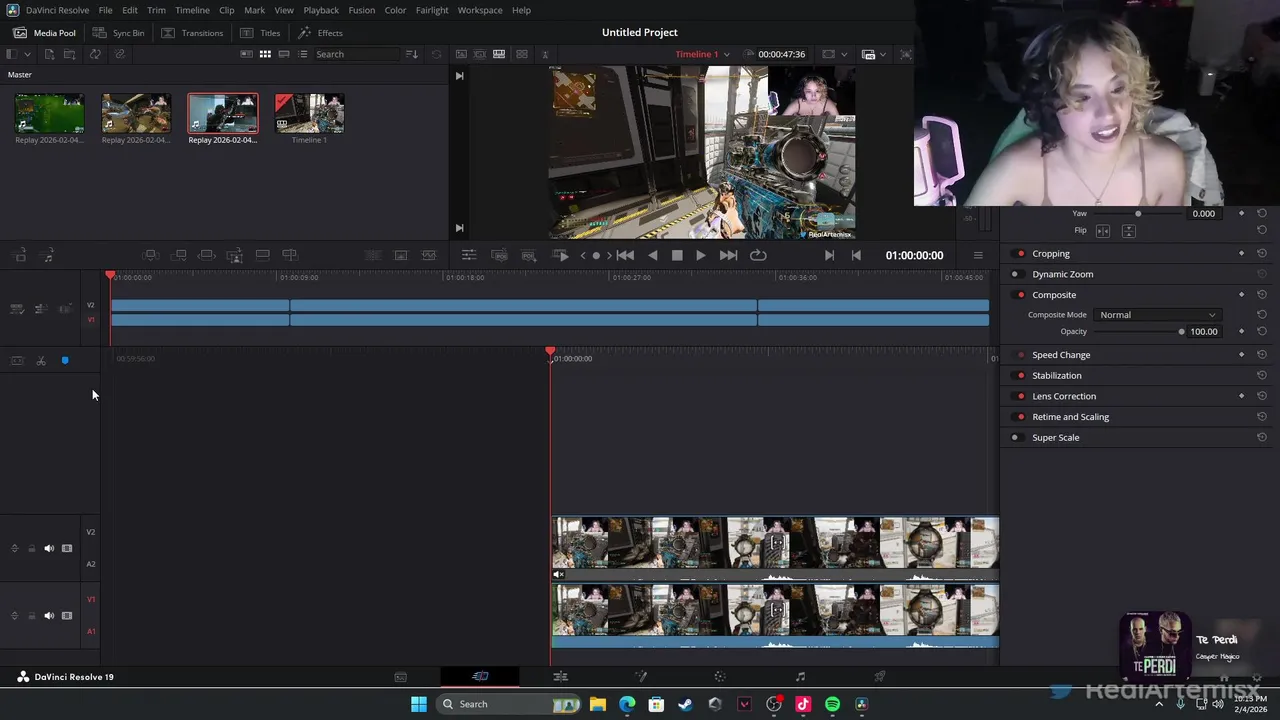Click the Flip vertical icon
The image size is (1280, 720).
click(x=1128, y=231)
